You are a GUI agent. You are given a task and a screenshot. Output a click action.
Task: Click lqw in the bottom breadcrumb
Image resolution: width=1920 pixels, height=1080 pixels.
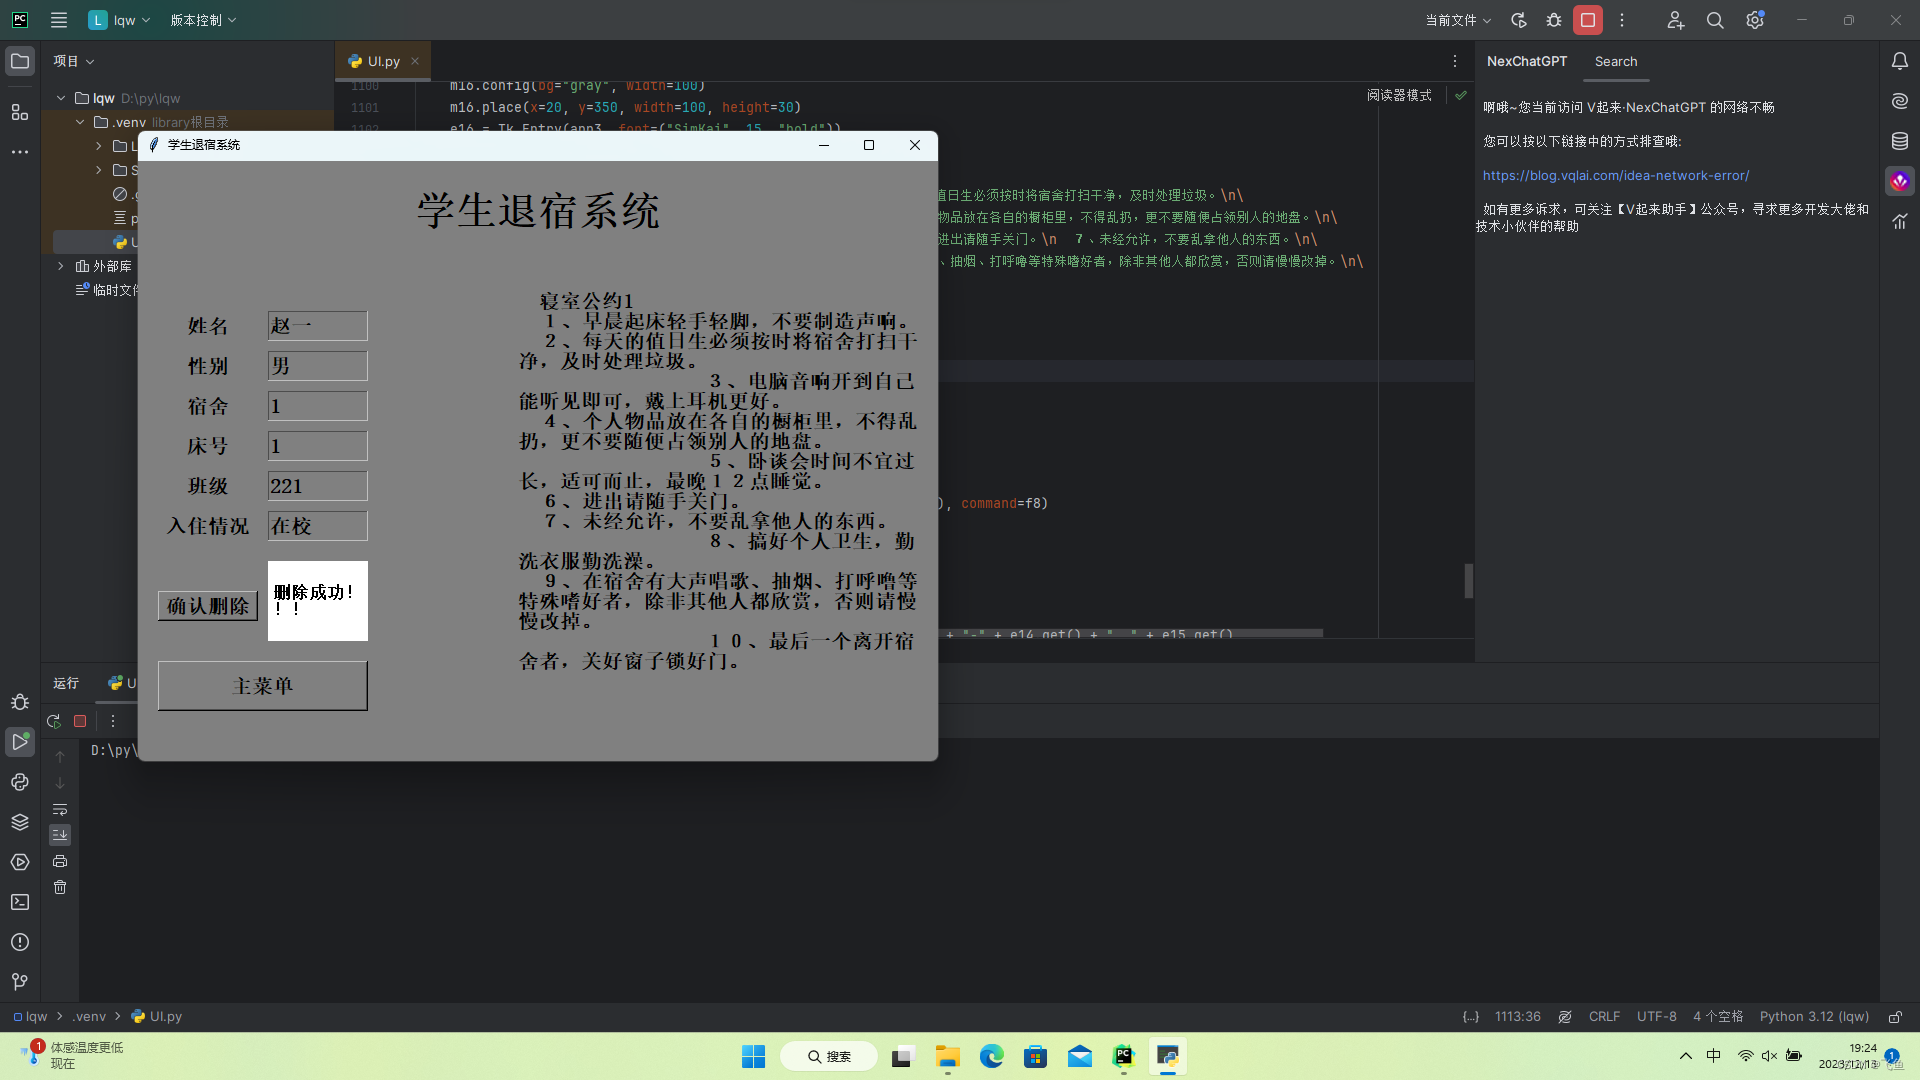pos(30,1016)
